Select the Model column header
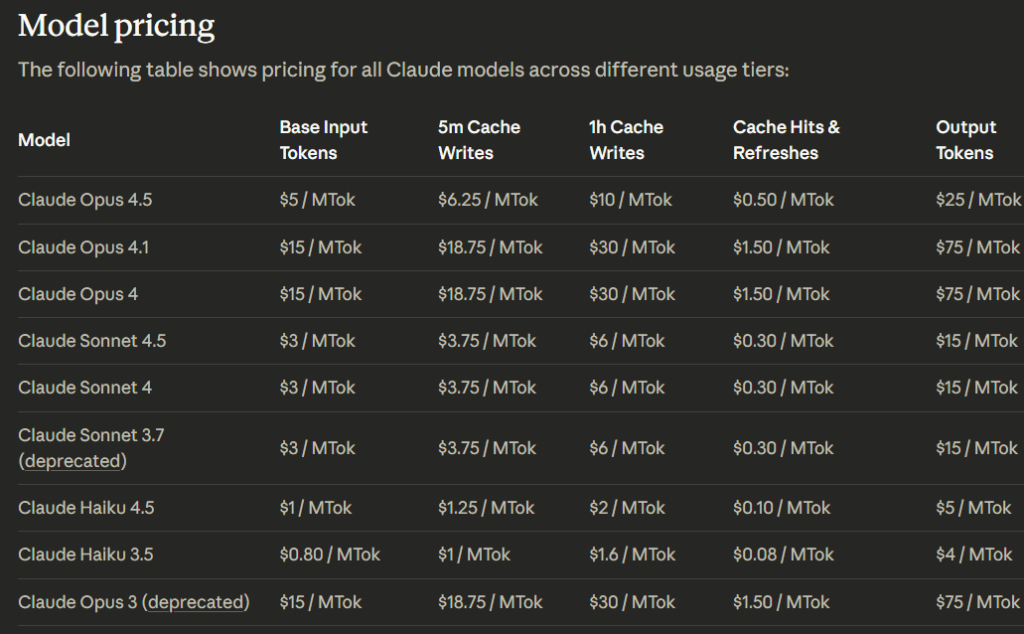 pyautogui.click(x=44, y=140)
